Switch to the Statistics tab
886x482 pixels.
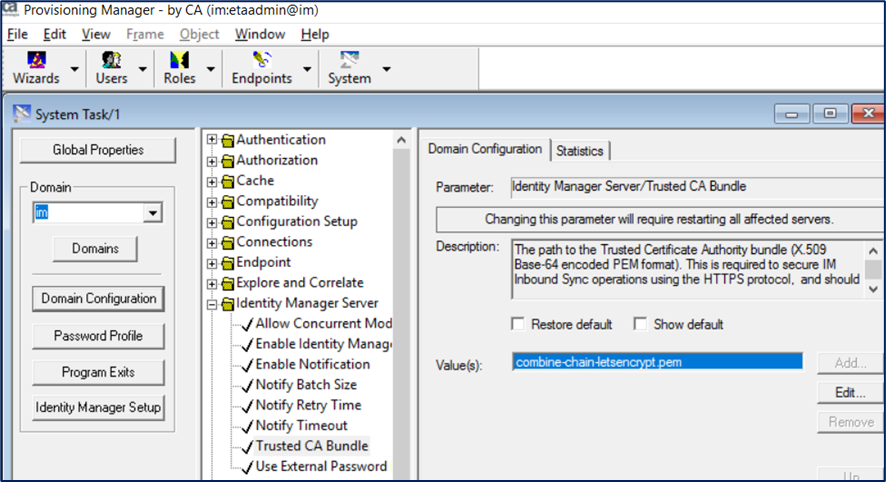coord(580,151)
